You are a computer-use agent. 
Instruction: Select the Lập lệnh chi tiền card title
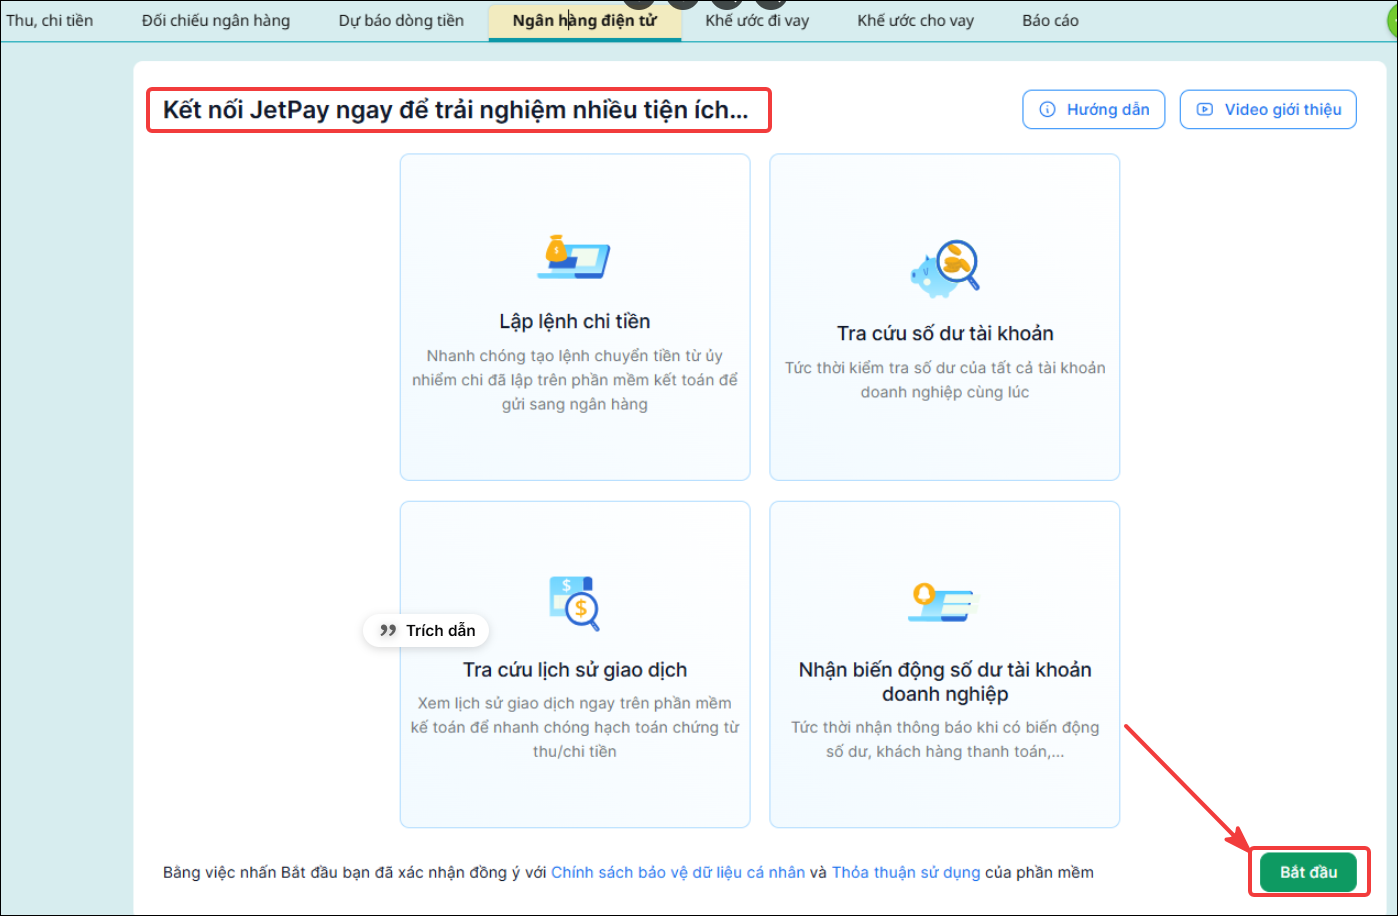575,321
